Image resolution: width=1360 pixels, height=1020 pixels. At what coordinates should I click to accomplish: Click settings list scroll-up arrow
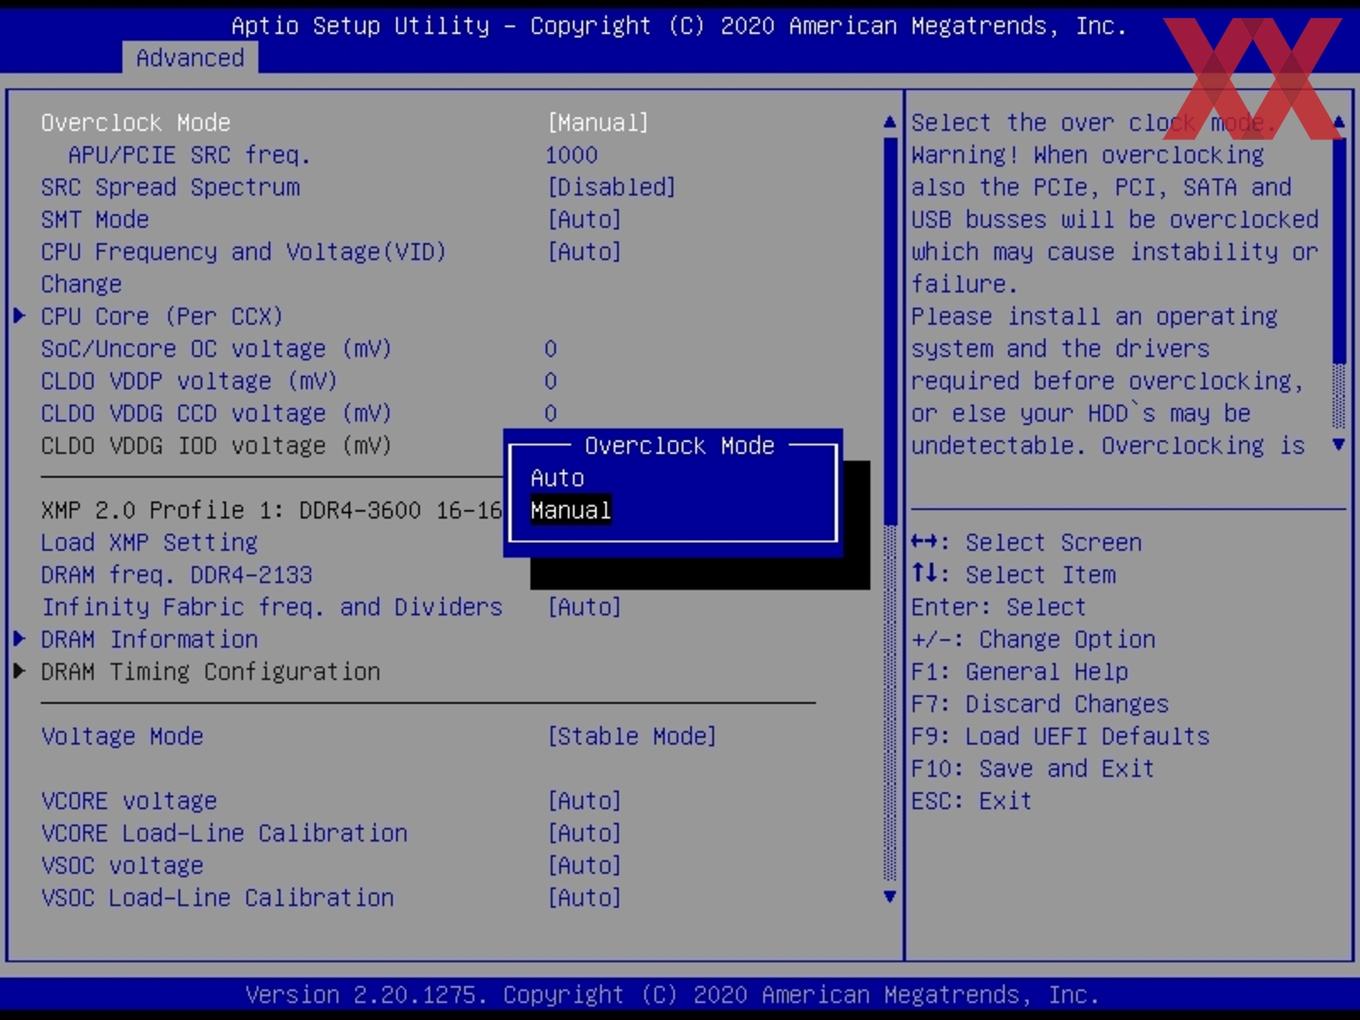tap(890, 122)
